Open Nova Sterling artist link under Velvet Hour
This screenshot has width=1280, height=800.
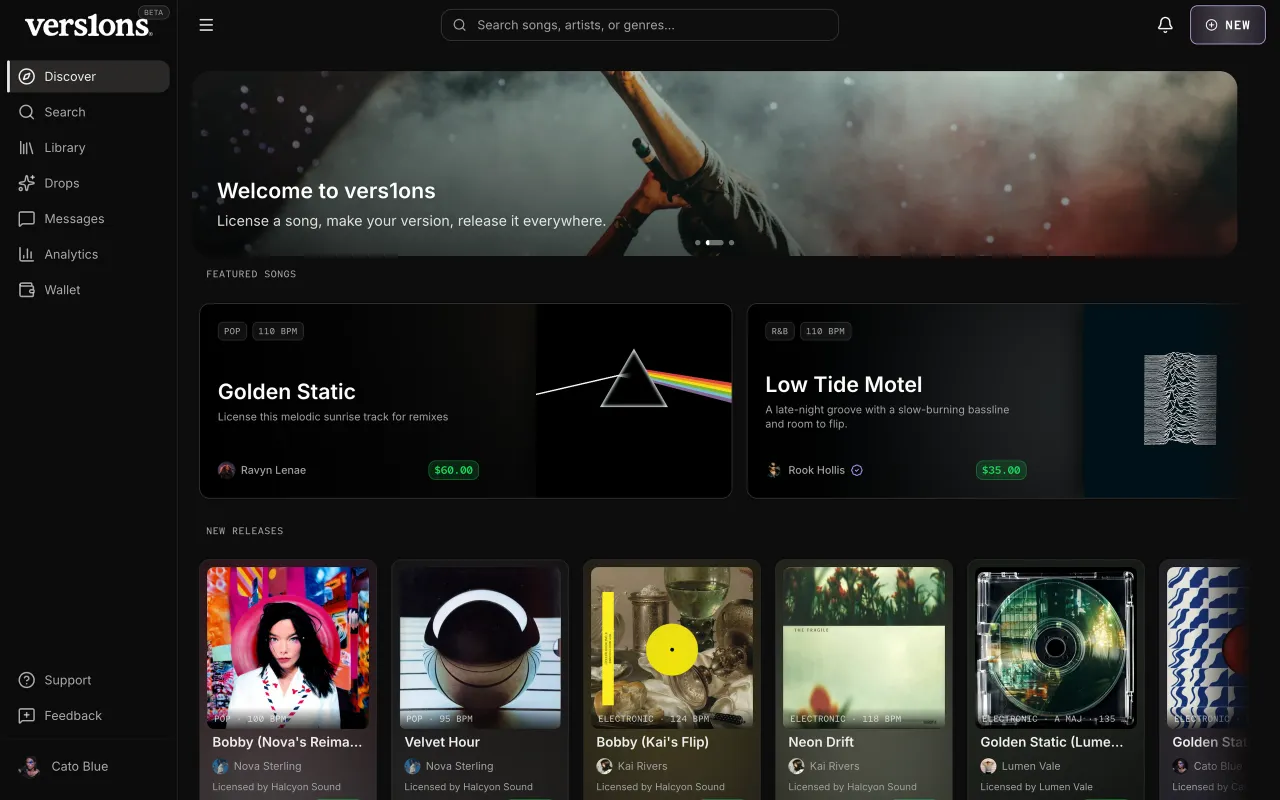click(x=459, y=766)
